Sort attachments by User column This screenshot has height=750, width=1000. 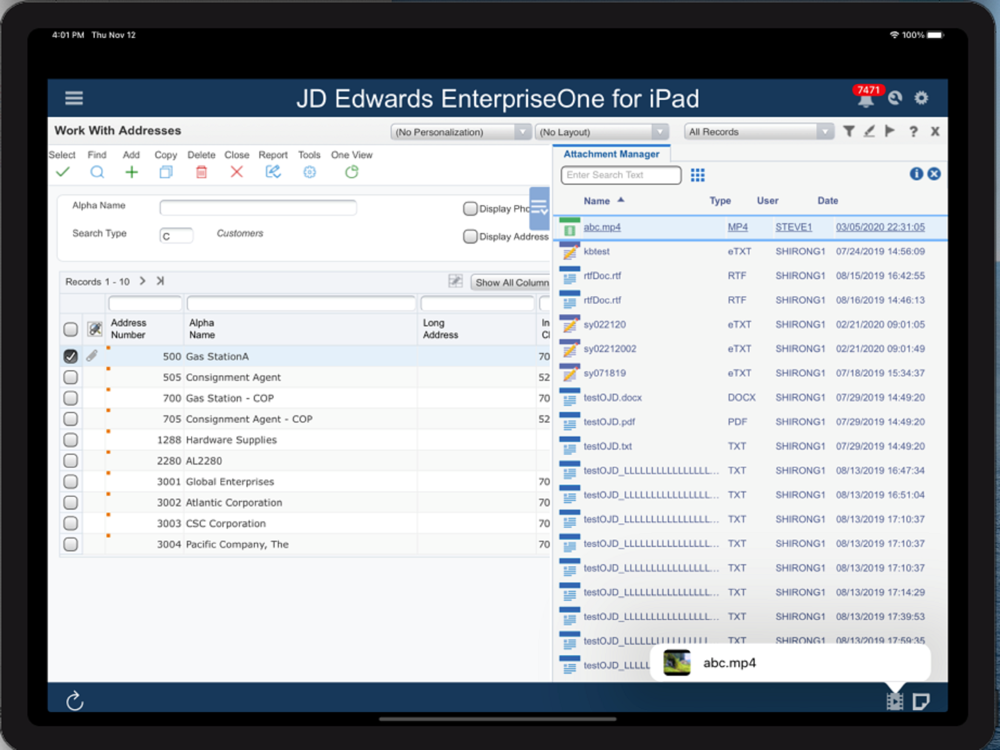pos(767,200)
